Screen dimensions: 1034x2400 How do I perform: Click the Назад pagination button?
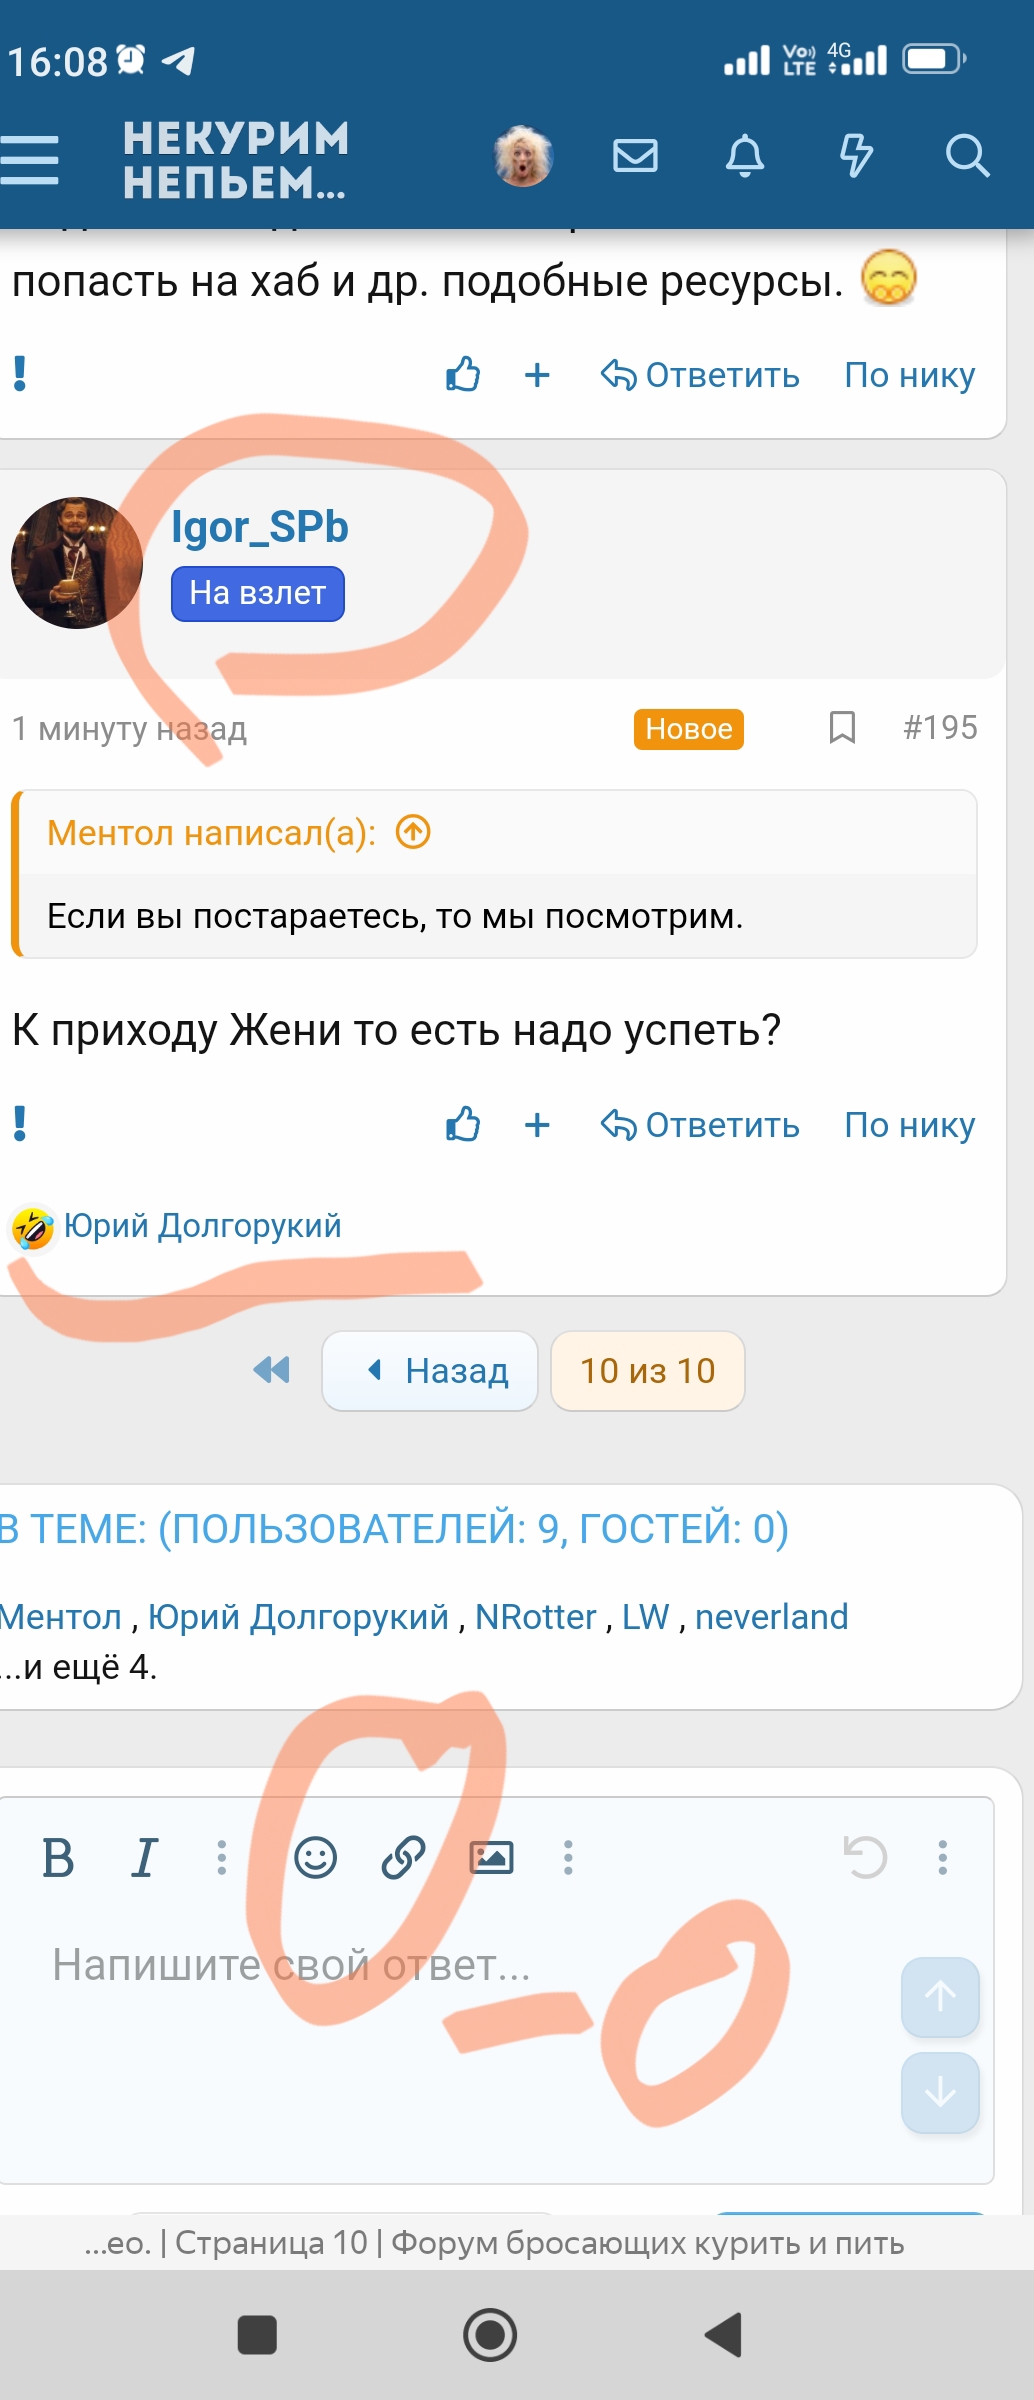coord(430,1371)
